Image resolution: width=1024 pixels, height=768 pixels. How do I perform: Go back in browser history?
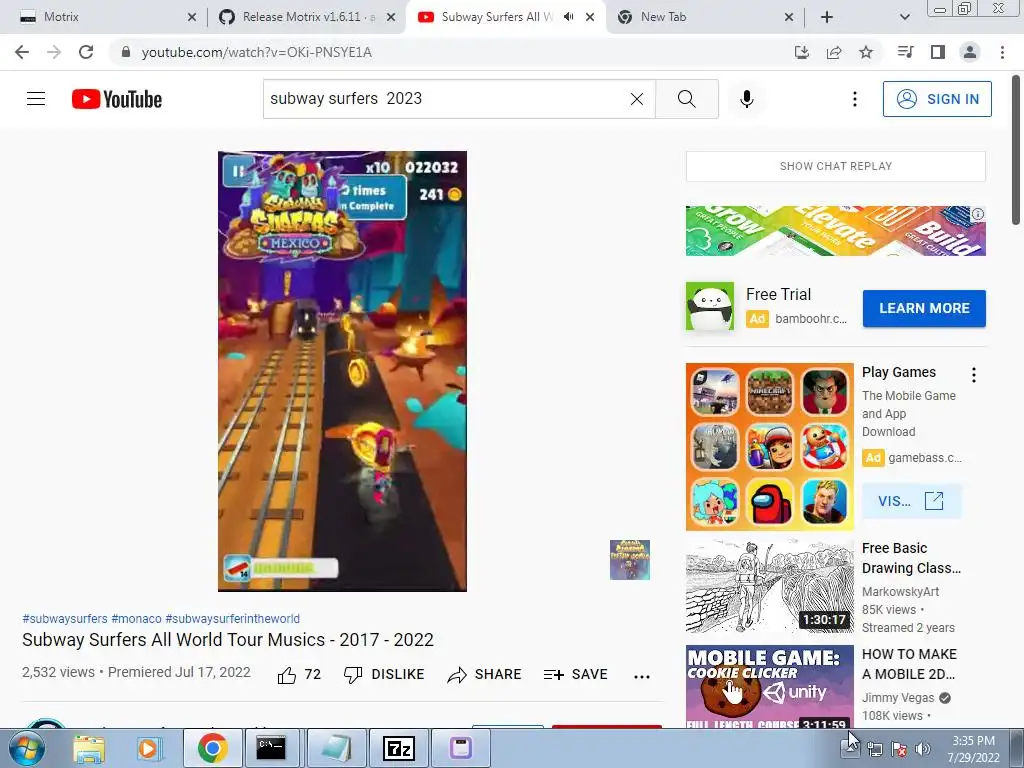click(x=22, y=52)
